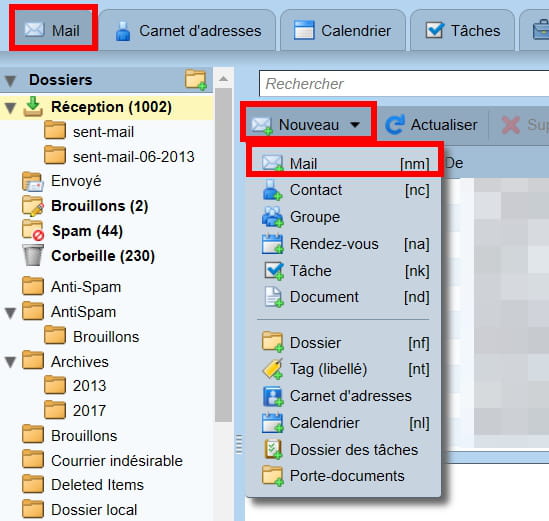Open the Envoyé sent folder
Viewport: 549px width, 521px height.
pos(62,181)
